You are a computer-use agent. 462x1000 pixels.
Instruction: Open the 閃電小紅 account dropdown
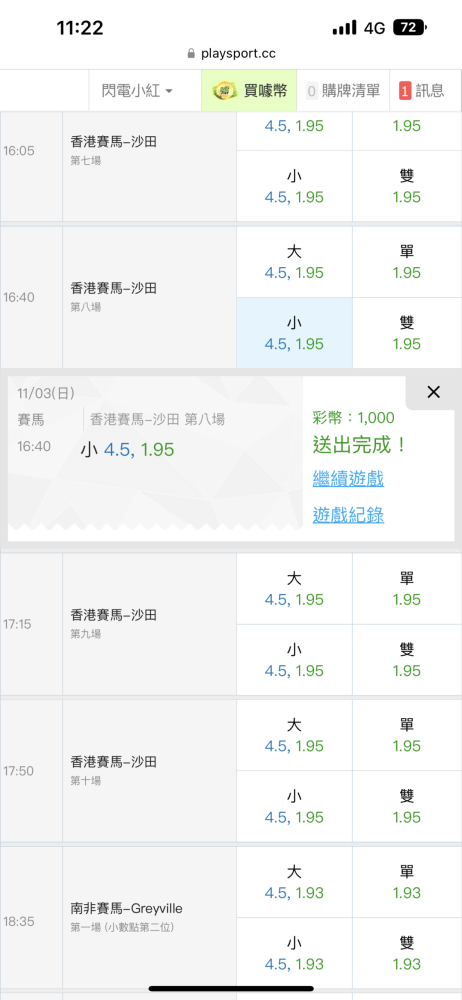[x=137, y=91]
